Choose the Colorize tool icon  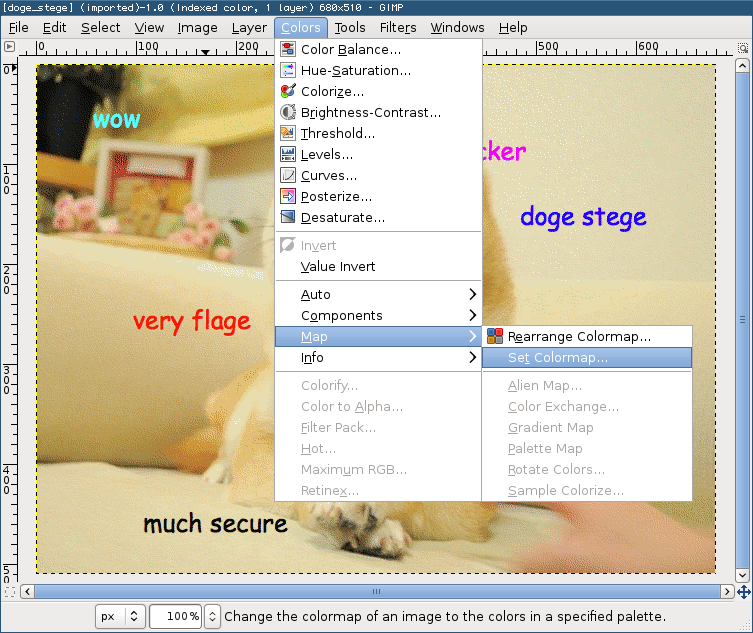point(288,91)
